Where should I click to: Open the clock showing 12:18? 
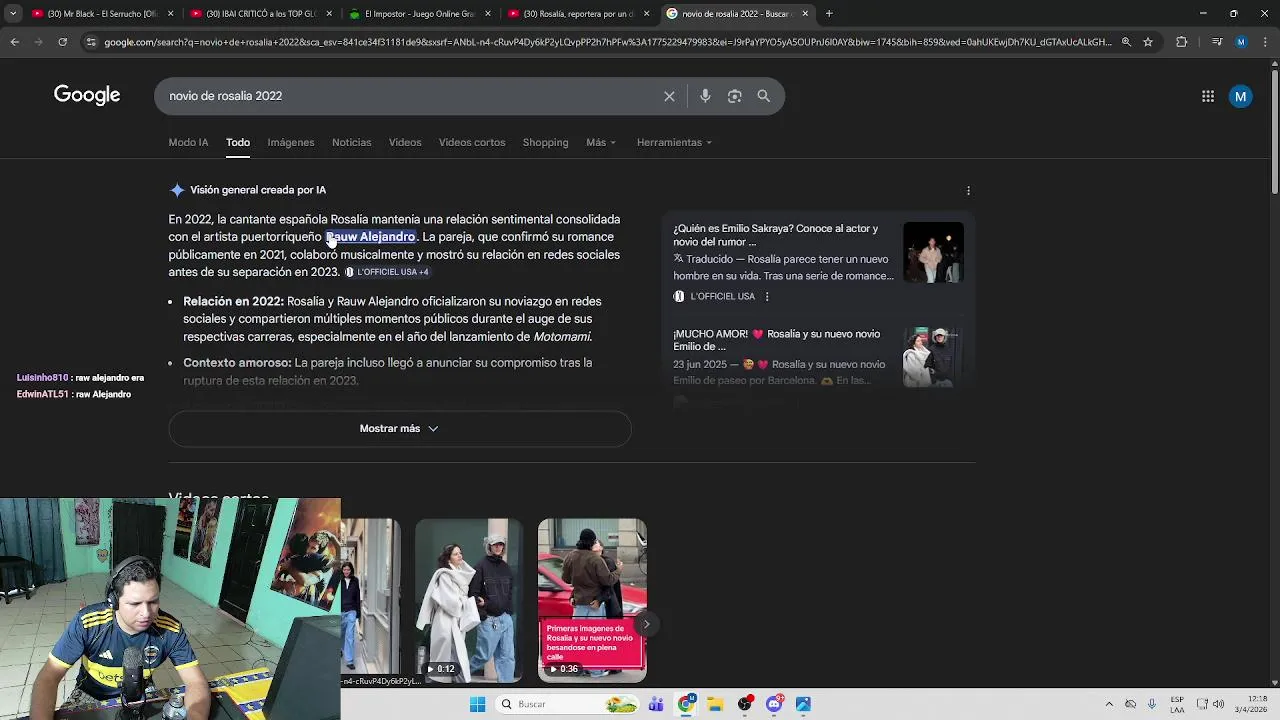tap(1251, 704)
